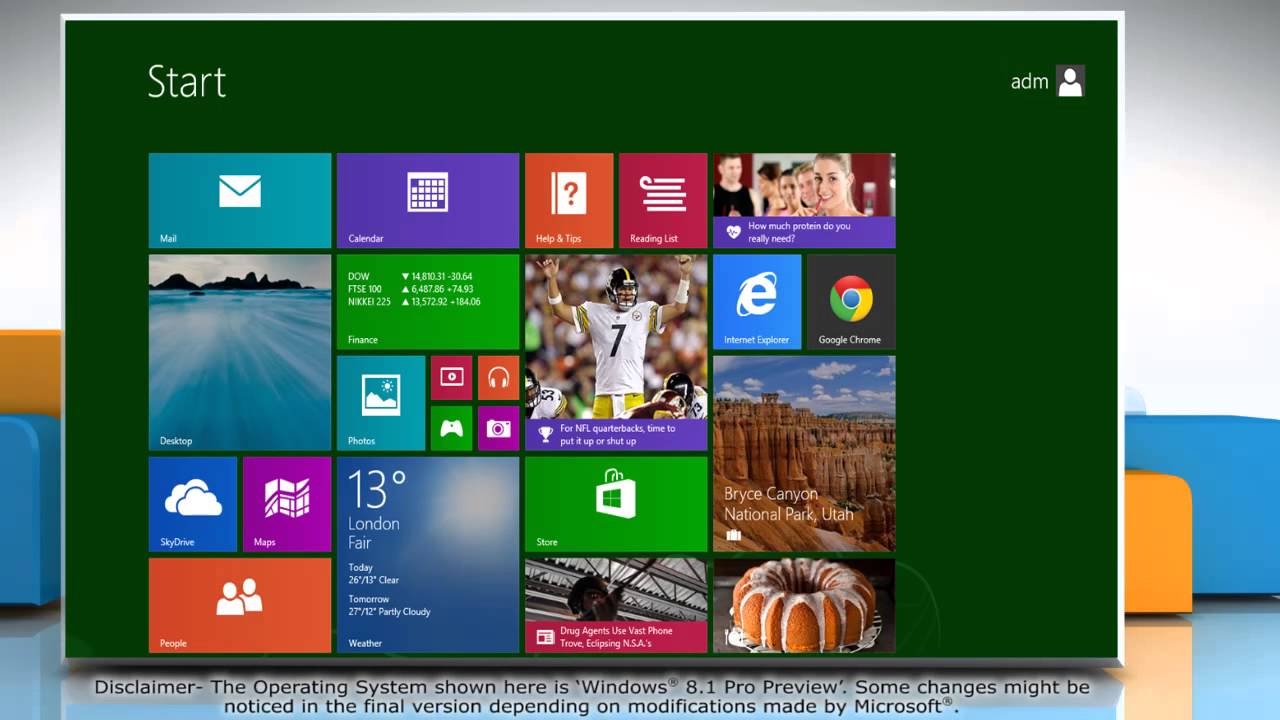
Task: Launch the Help & Tips tile
Action: pos(569,200)
